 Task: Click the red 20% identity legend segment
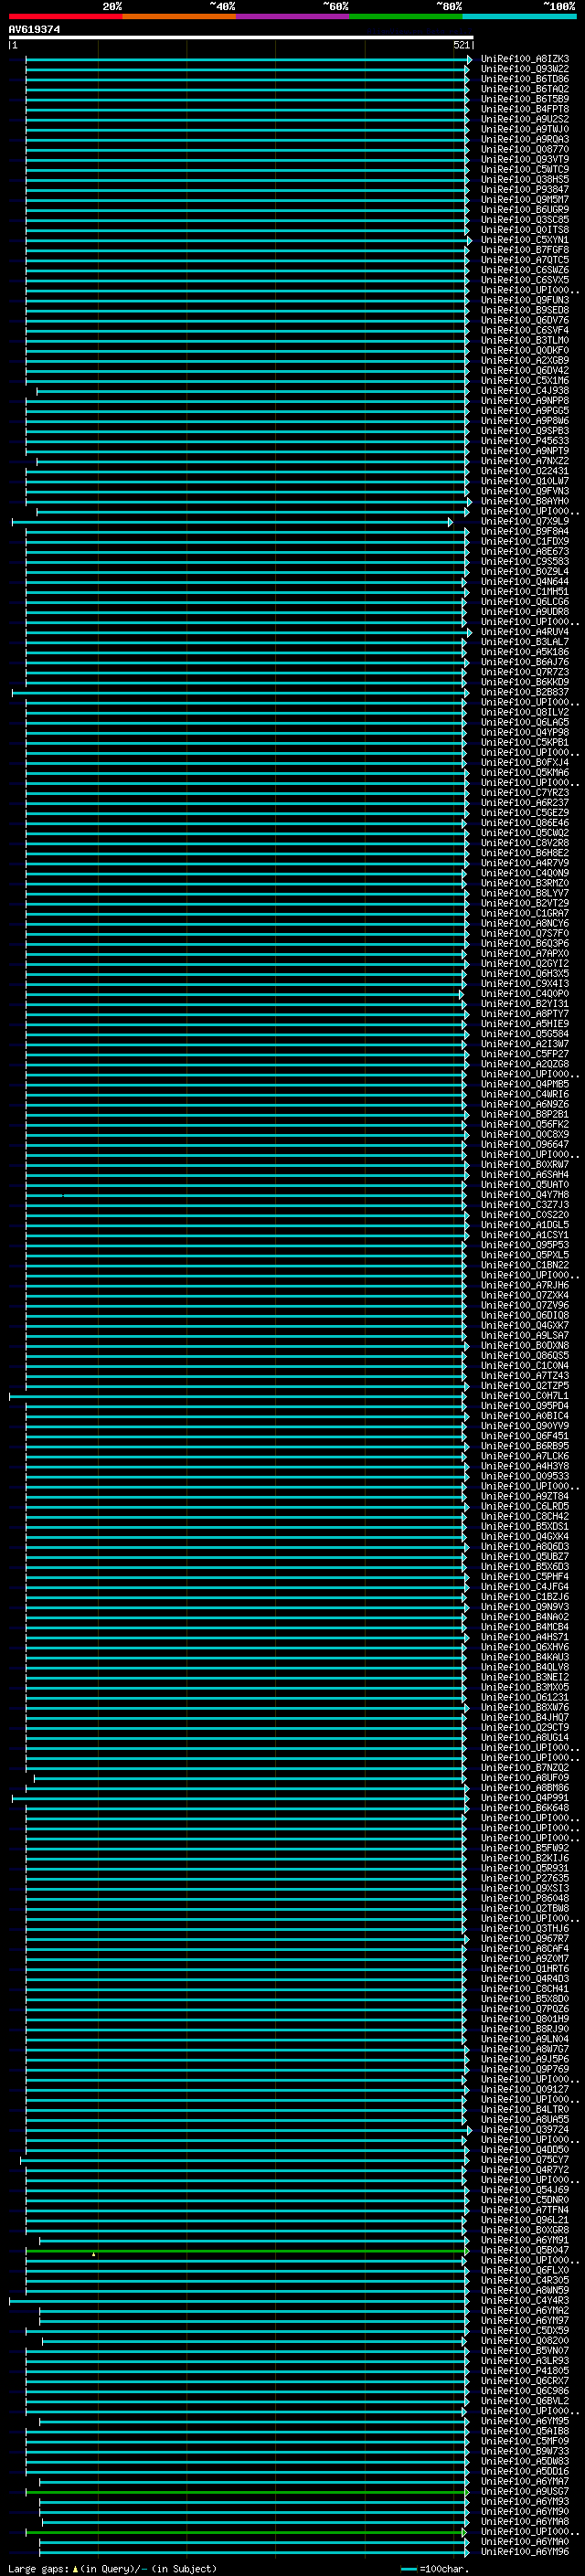(66, 16)
